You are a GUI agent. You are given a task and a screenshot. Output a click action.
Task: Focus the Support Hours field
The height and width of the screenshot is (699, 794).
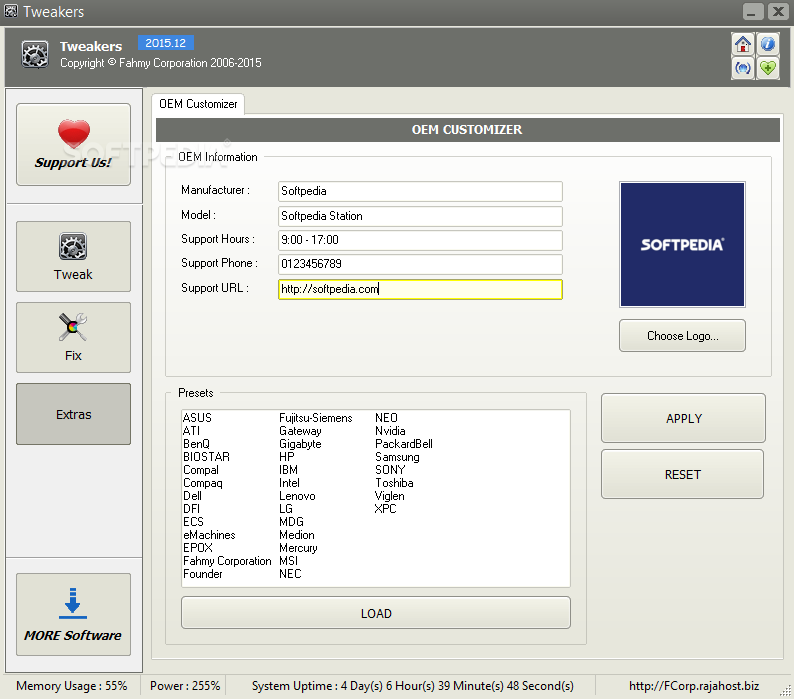420,240
